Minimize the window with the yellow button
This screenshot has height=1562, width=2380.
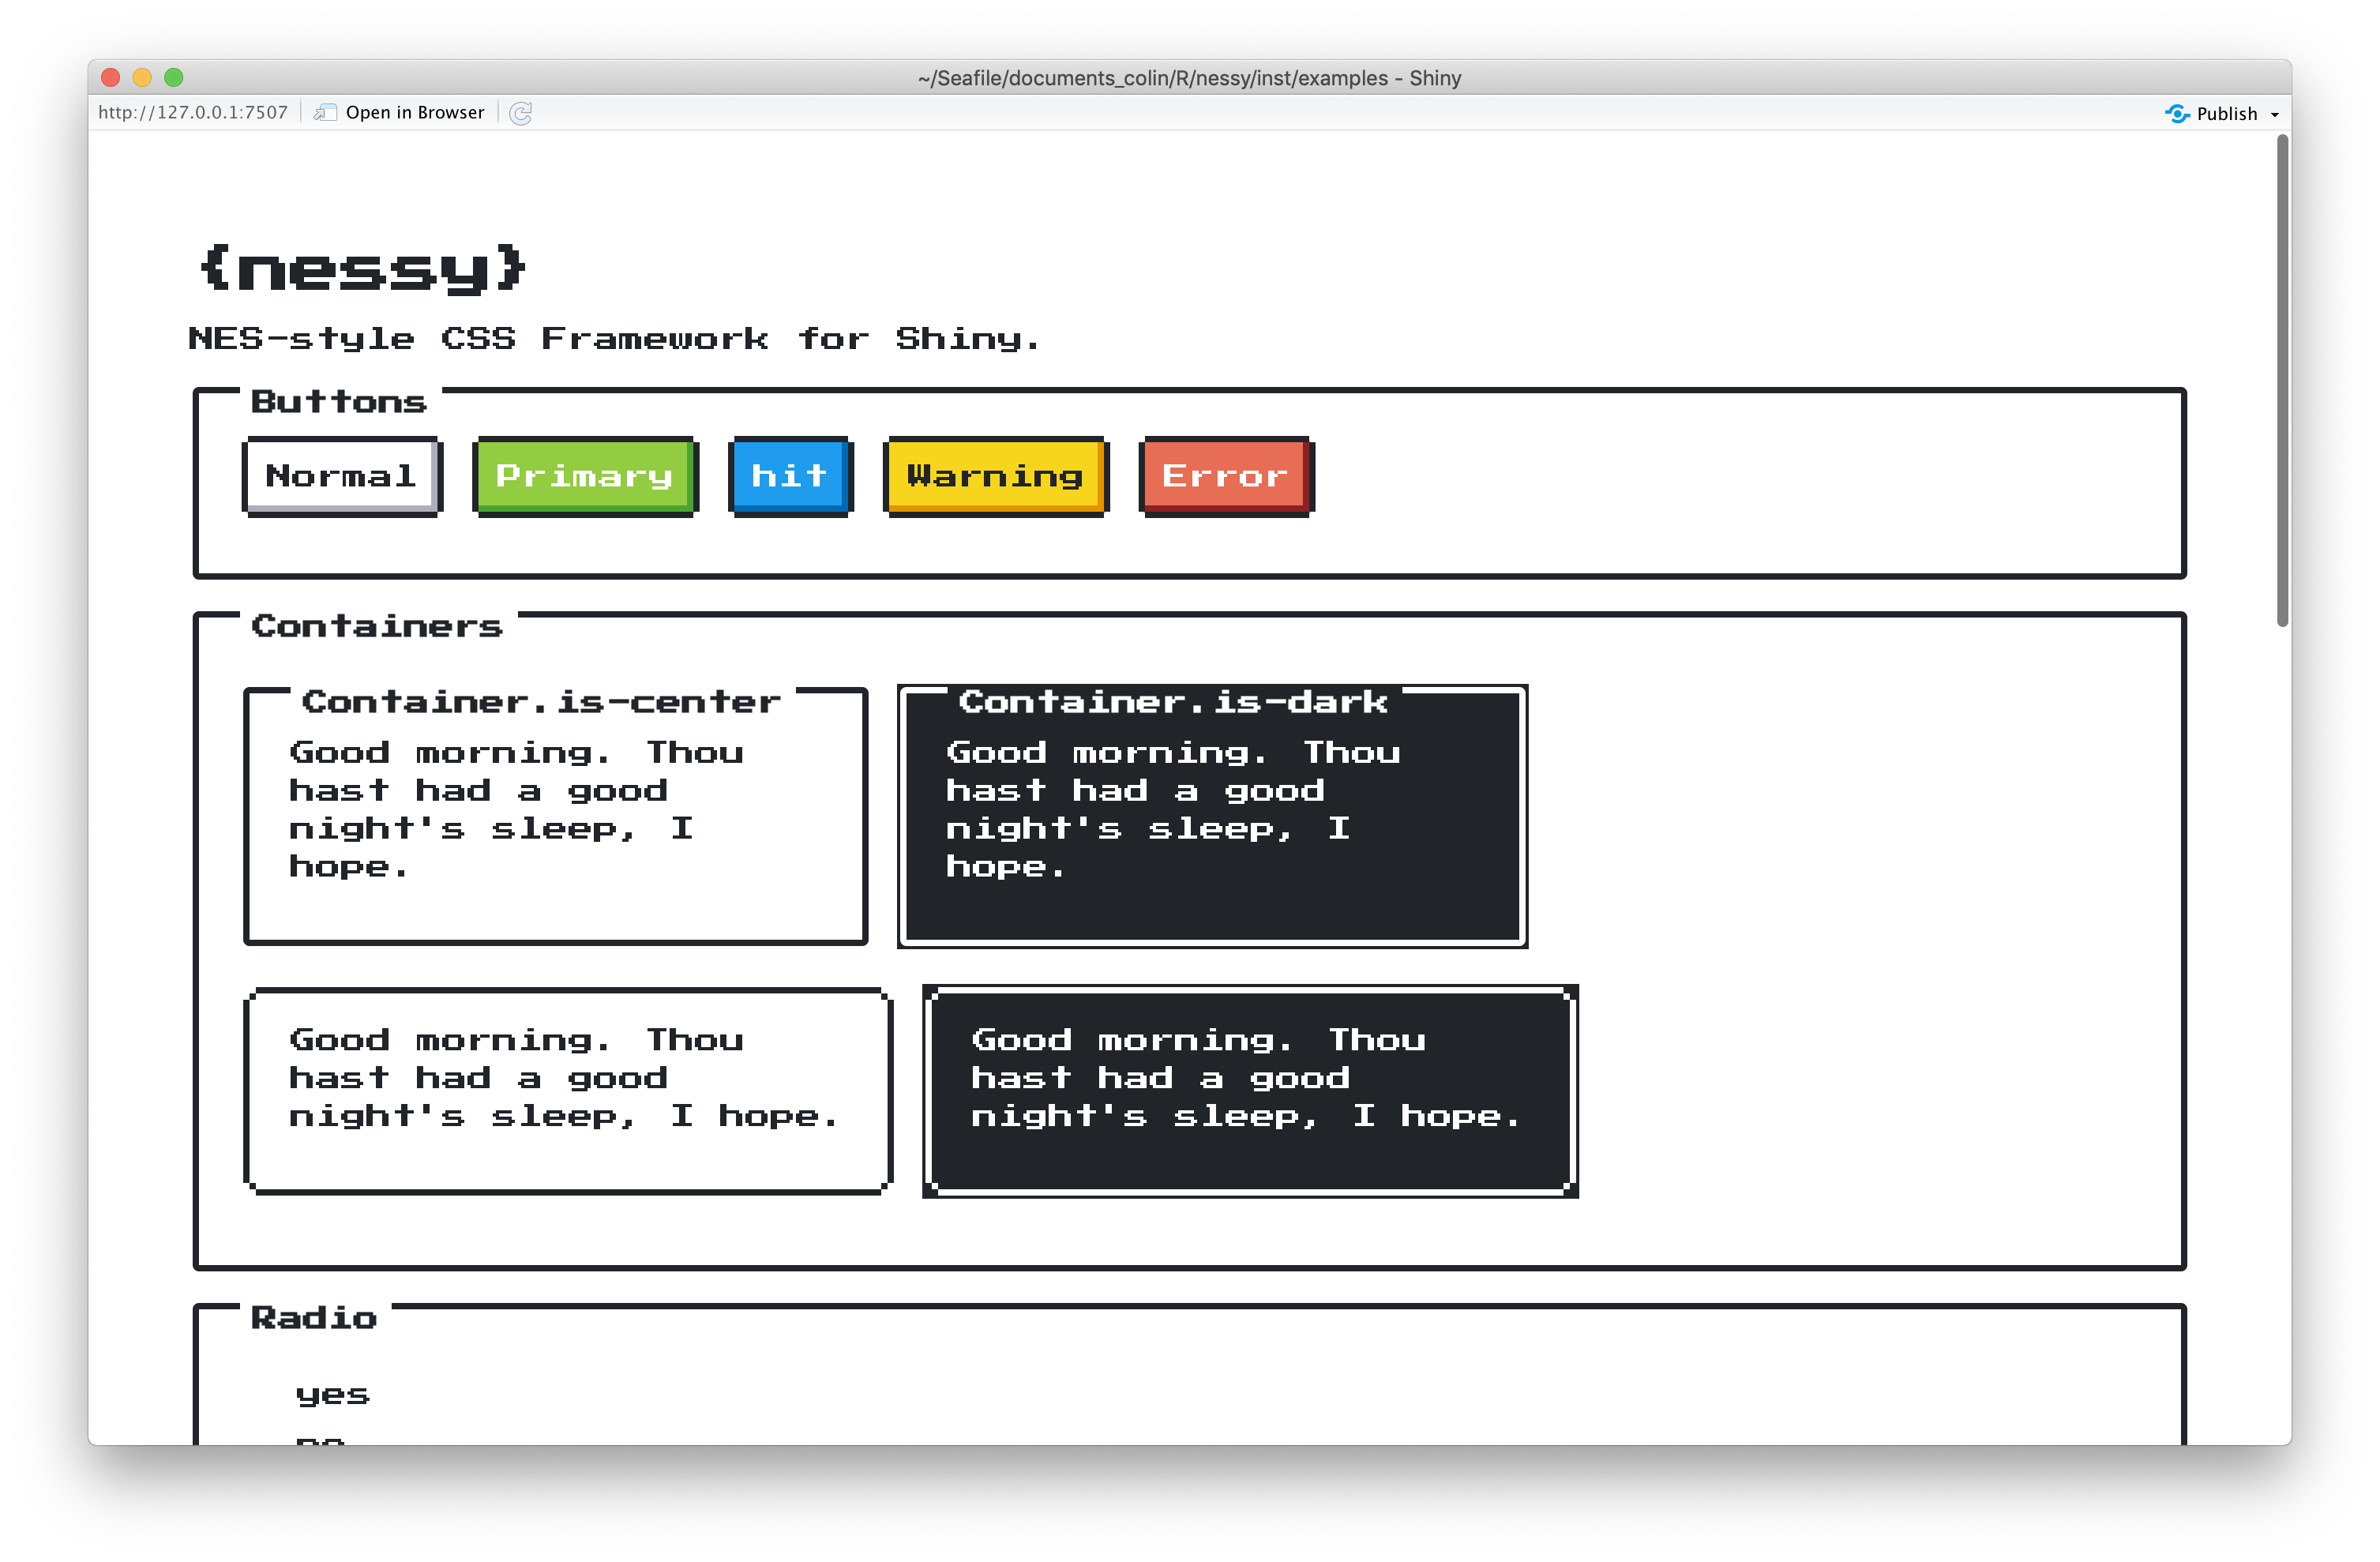click(x=142, y=77)
